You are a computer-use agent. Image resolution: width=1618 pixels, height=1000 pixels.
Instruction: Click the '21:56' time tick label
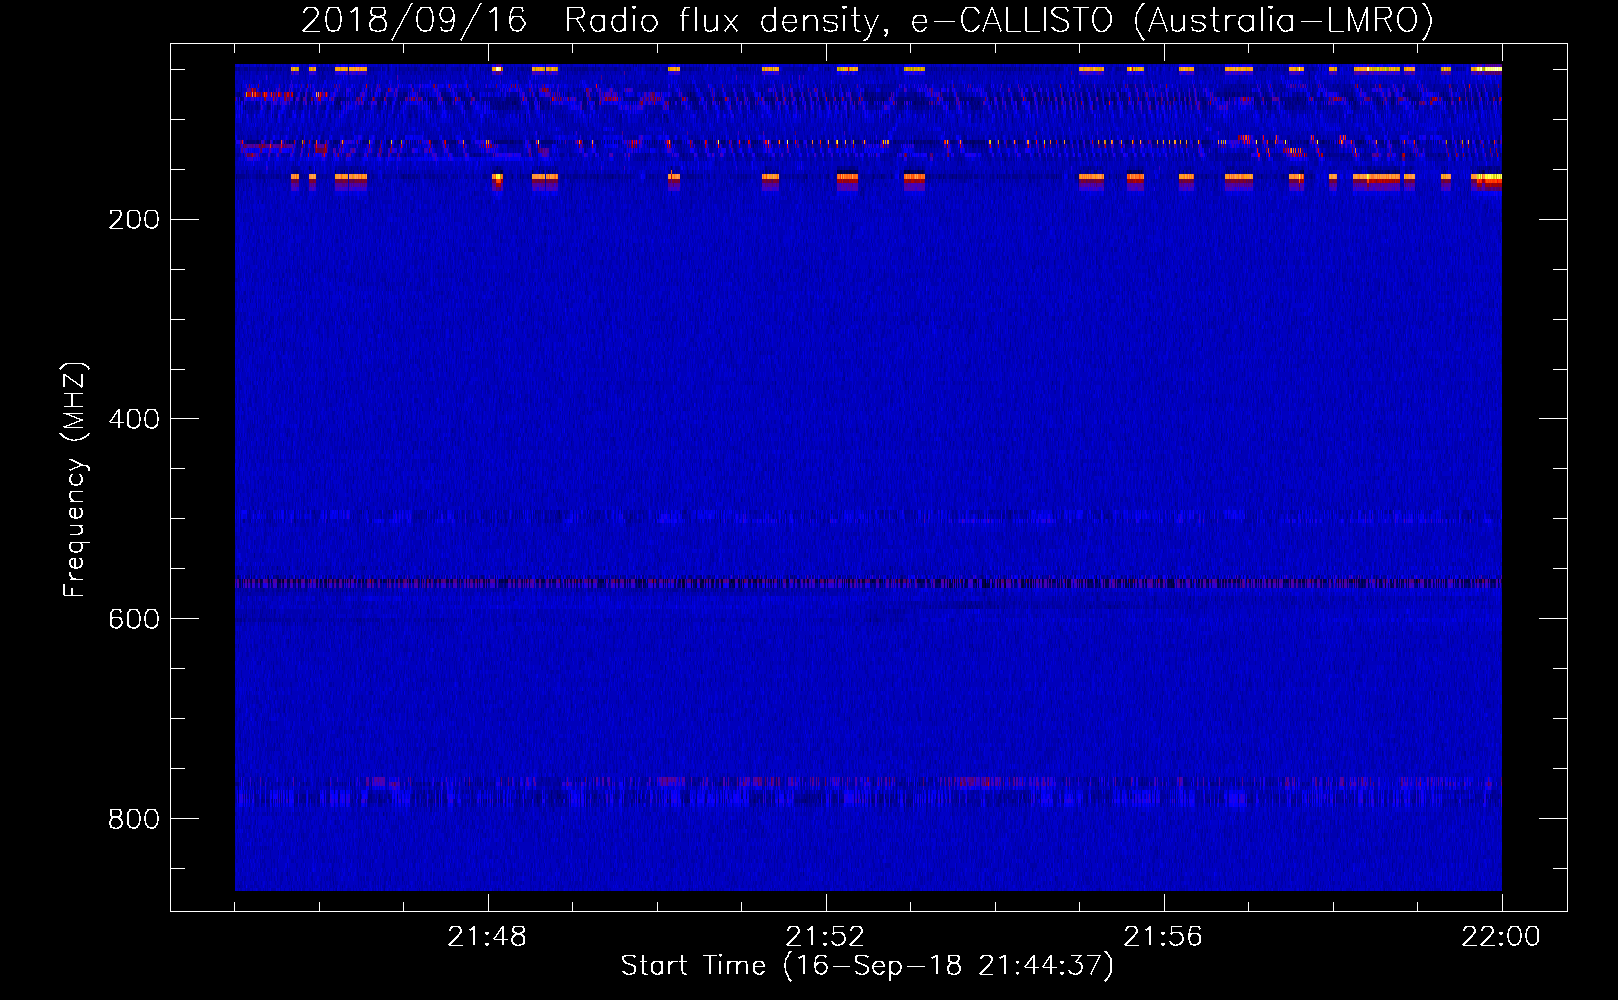click(x=1163, y=937)
